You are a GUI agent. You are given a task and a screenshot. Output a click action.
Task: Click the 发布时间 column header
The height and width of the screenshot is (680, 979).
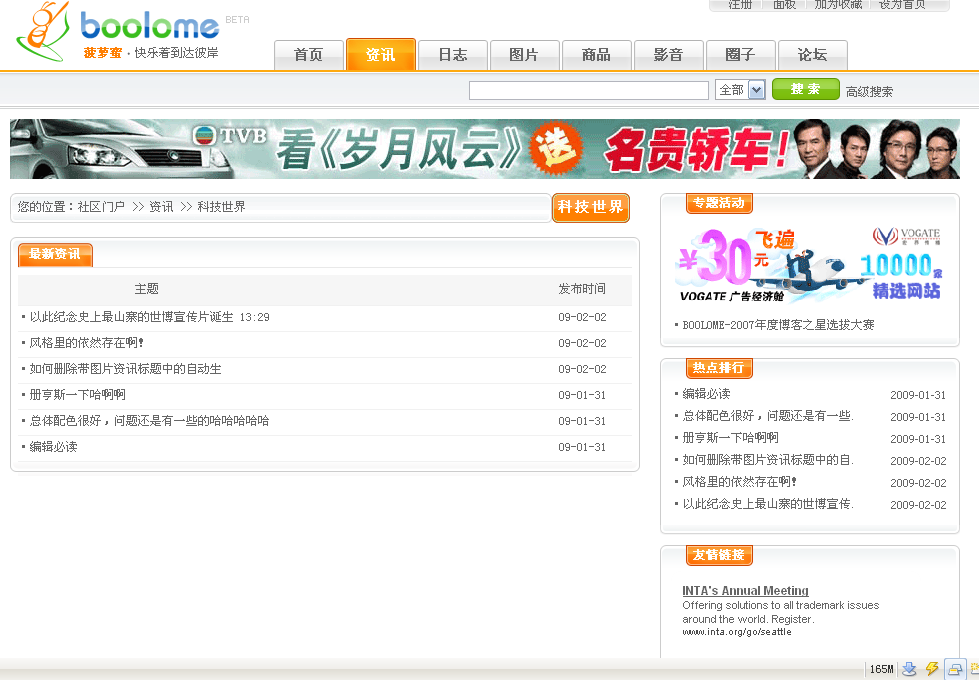pyautogui.click(x=582, y=288)
